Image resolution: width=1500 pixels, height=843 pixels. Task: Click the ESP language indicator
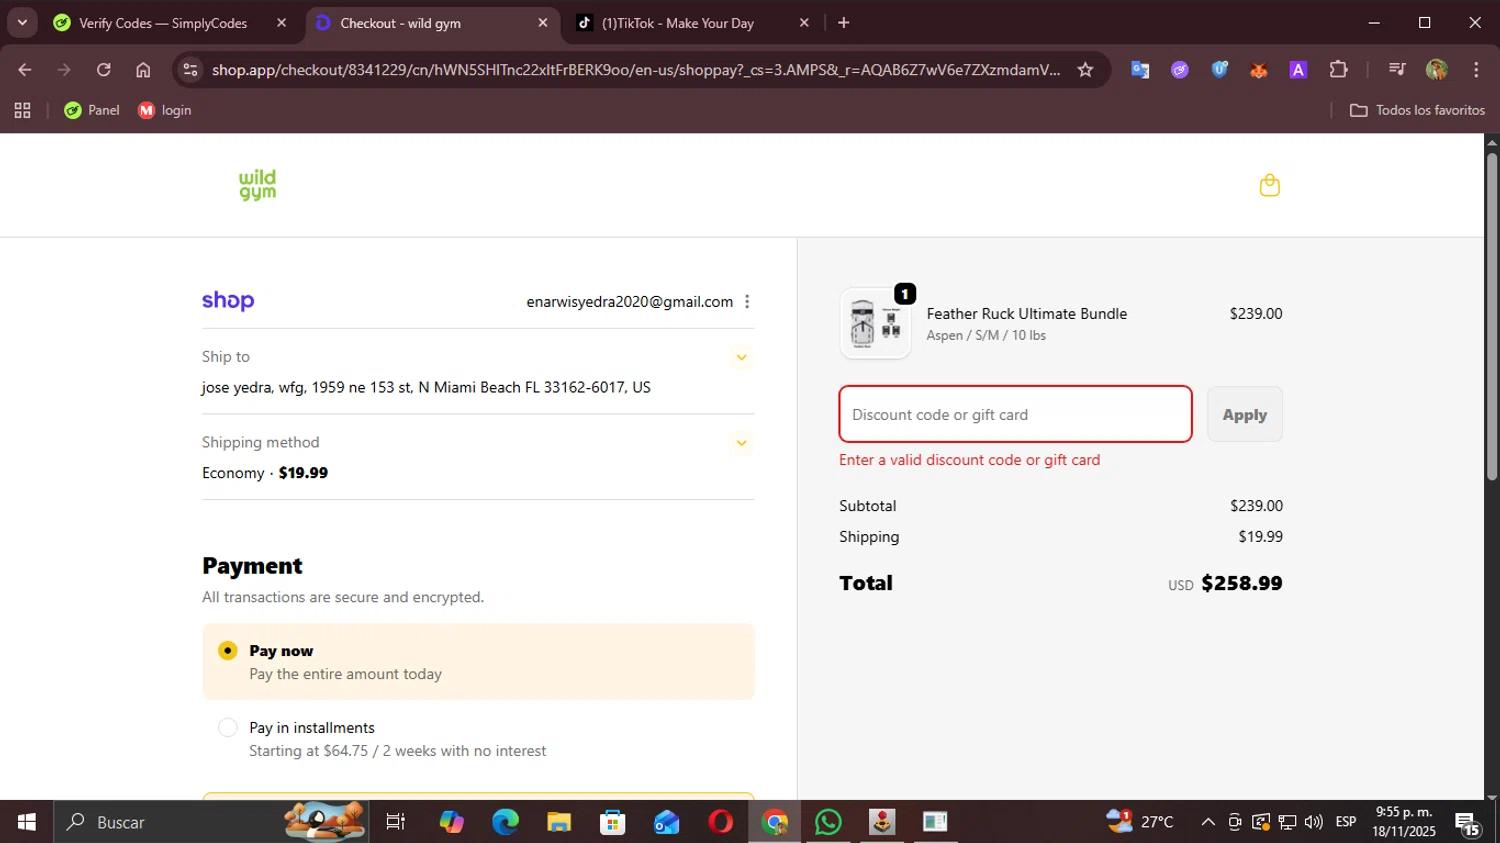[1346, 822]
